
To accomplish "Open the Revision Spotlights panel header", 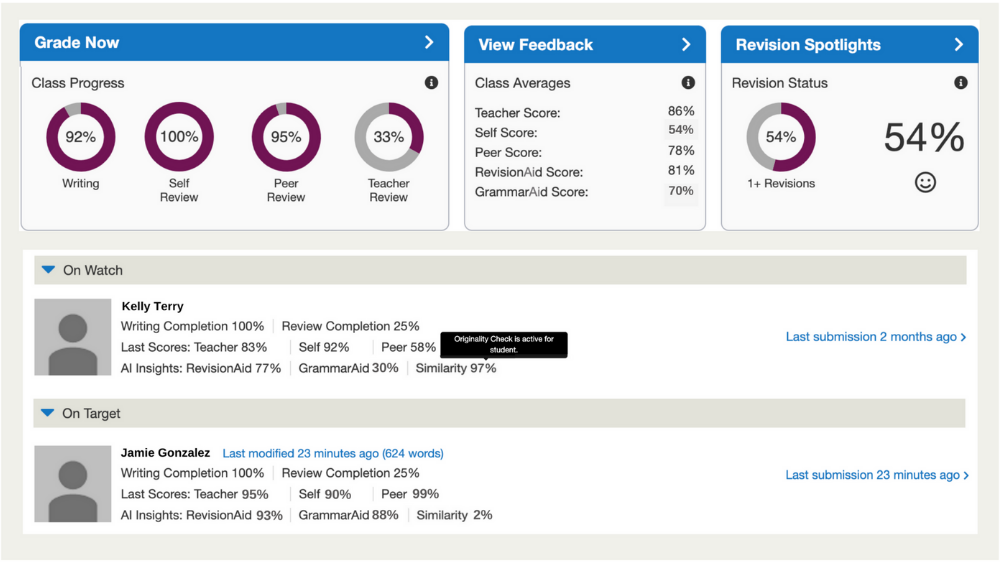I will coord(849,45).
